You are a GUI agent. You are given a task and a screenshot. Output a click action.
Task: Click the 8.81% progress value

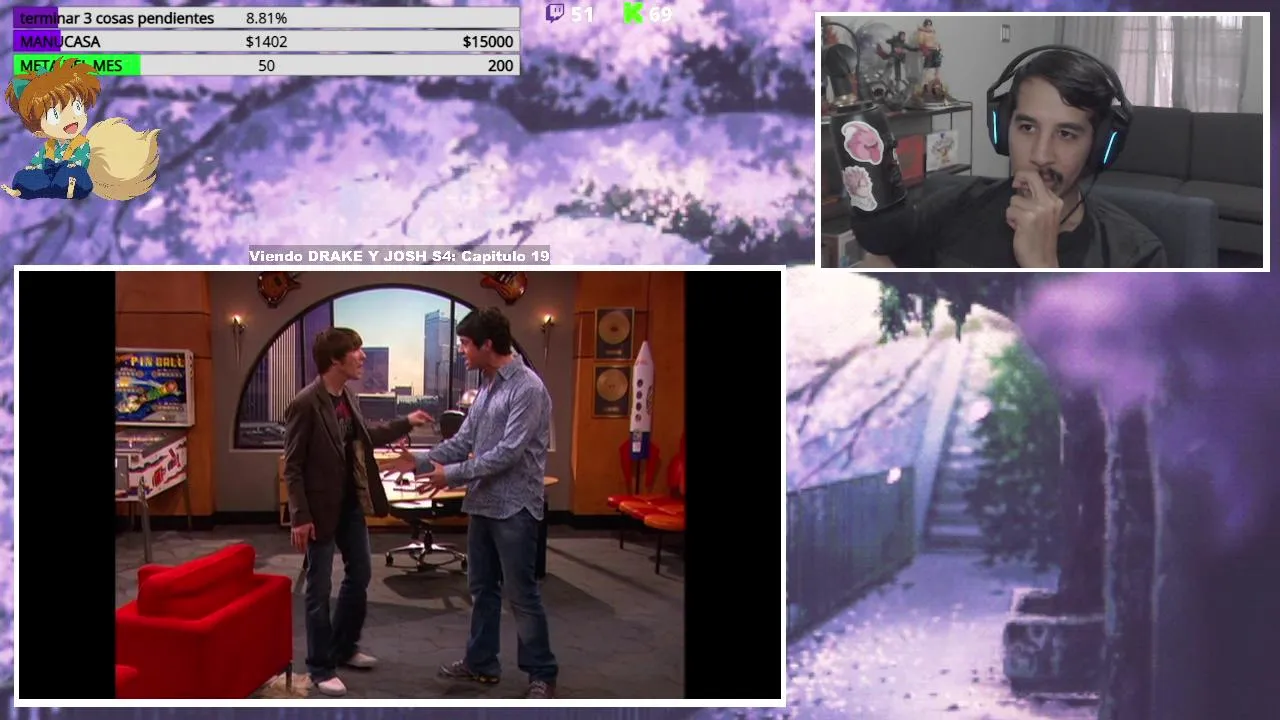266,18
